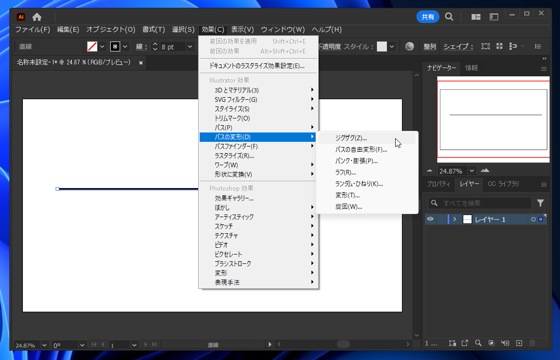Close the 名称未設定-1 document tab

click(x=141, y=62)
